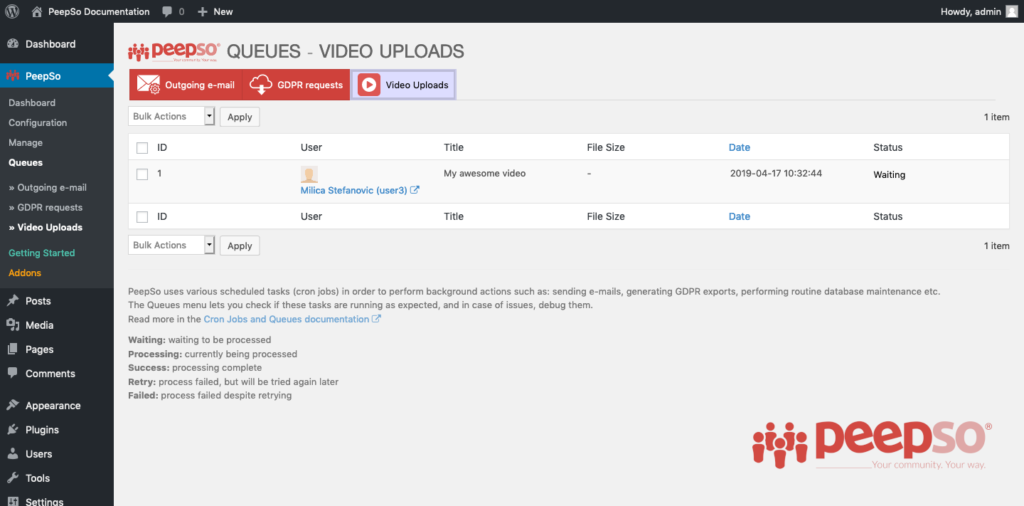The height and width of the screenshot is (506, 1024).
Task: Click the GDPR requests cloud download icon
Action: point(261,85)
